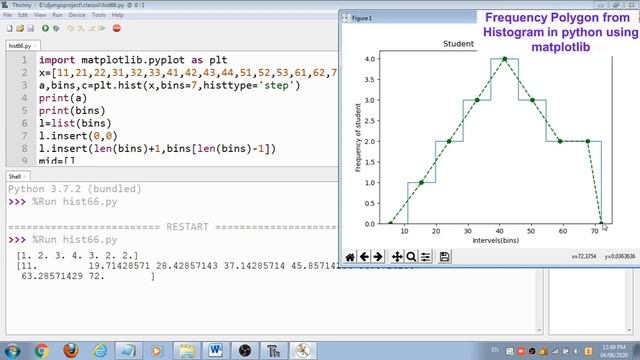Open the Tools menu
The image size is (640, 360).
(98, 15)
